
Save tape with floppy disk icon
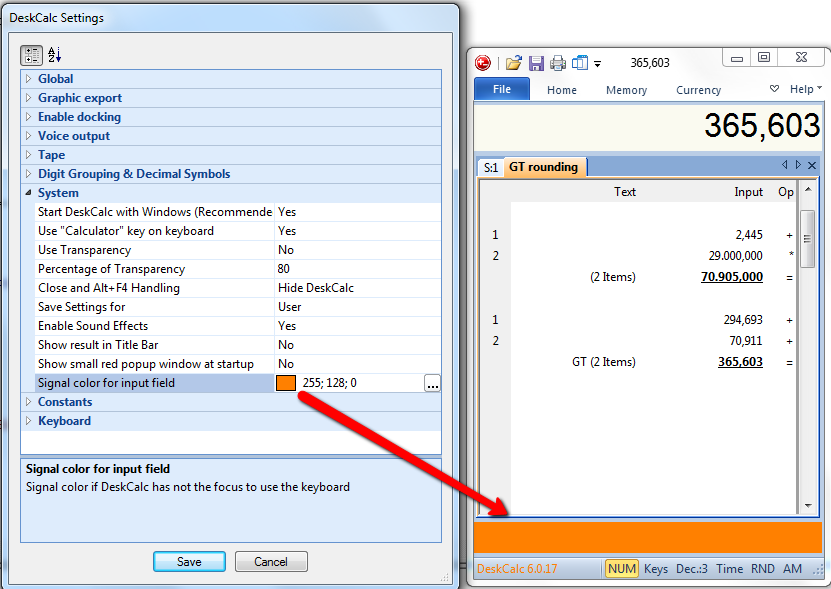(x=536, y=63)
